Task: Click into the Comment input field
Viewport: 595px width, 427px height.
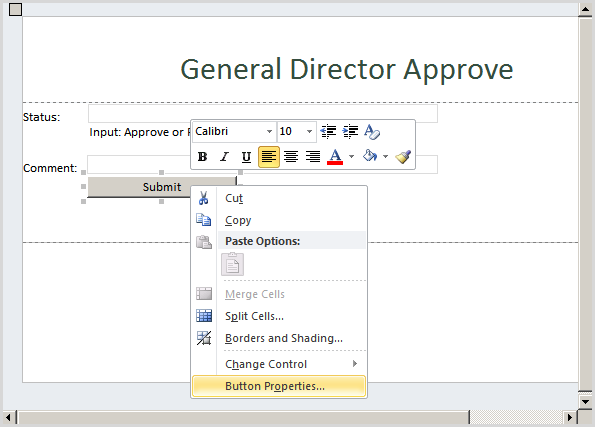Action: point(263,164)
